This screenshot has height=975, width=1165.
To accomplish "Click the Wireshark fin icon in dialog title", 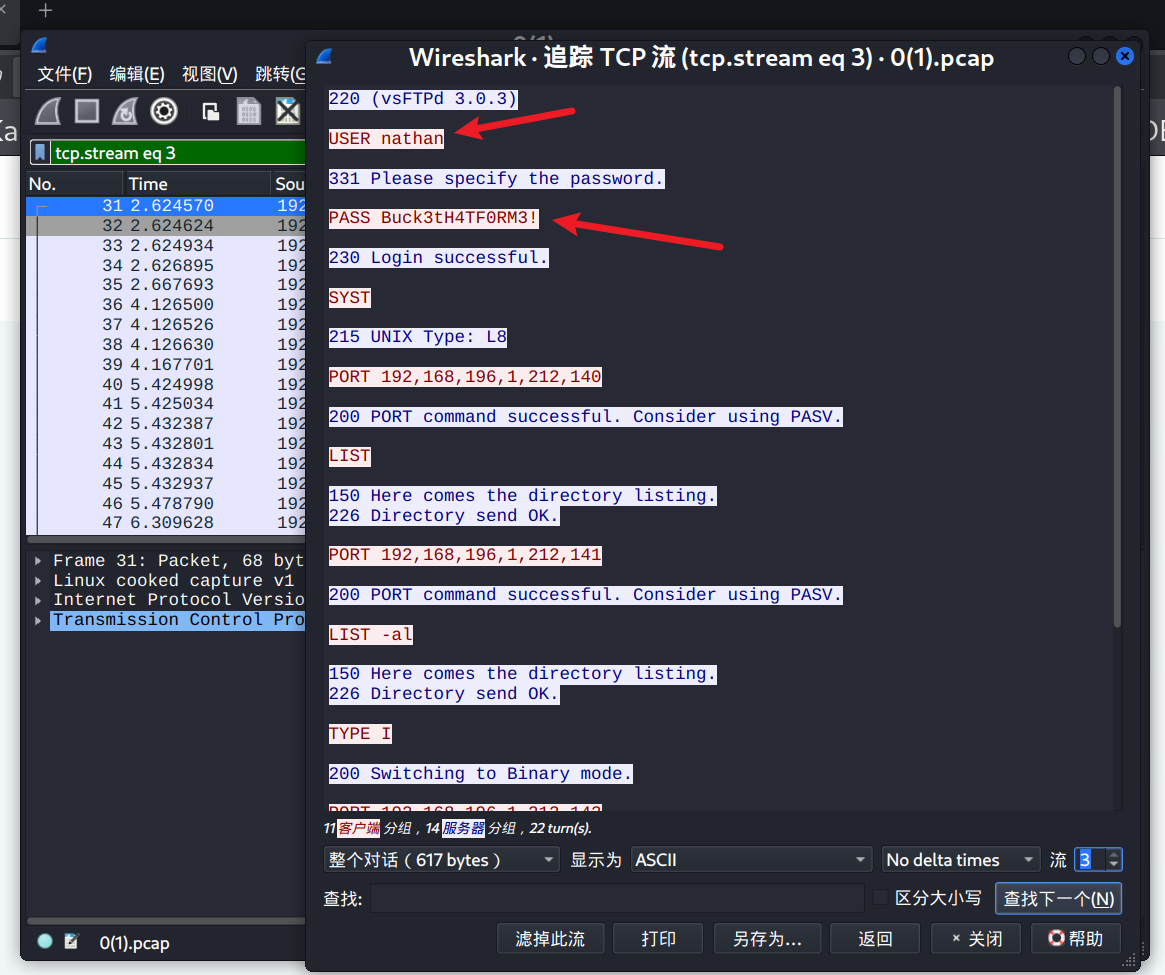I will (325, 56).
